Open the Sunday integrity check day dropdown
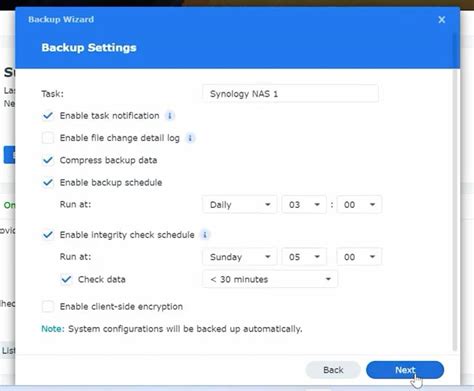This screenshot has width=474, height=391. [x=239, y=257]
